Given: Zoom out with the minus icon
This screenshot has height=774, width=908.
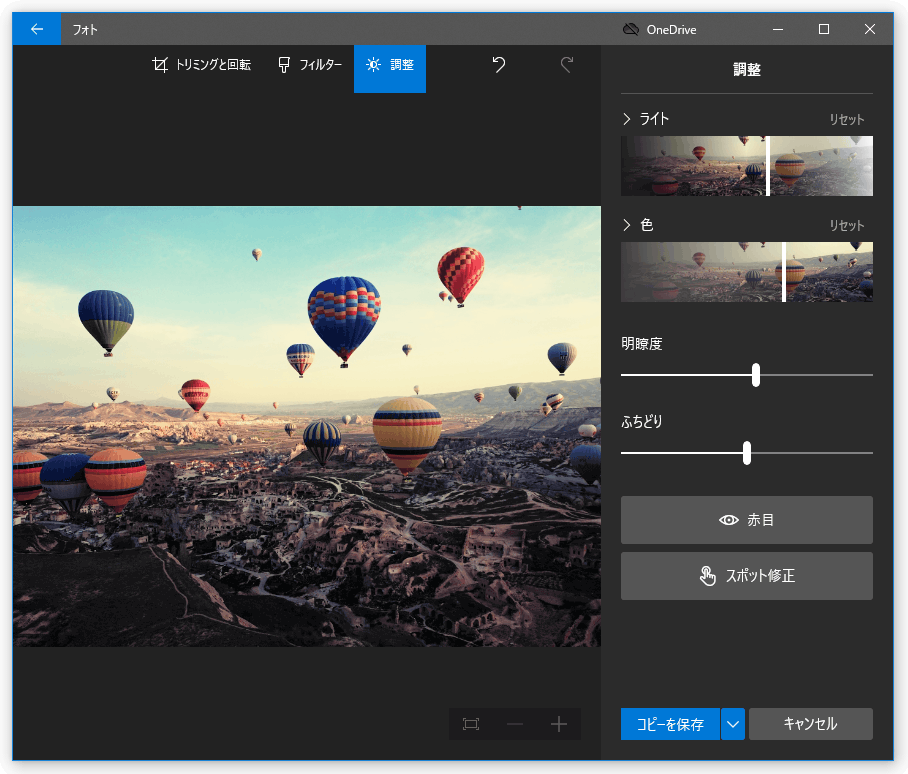Looking at the screenshot, I should click(x=515, y=724).
